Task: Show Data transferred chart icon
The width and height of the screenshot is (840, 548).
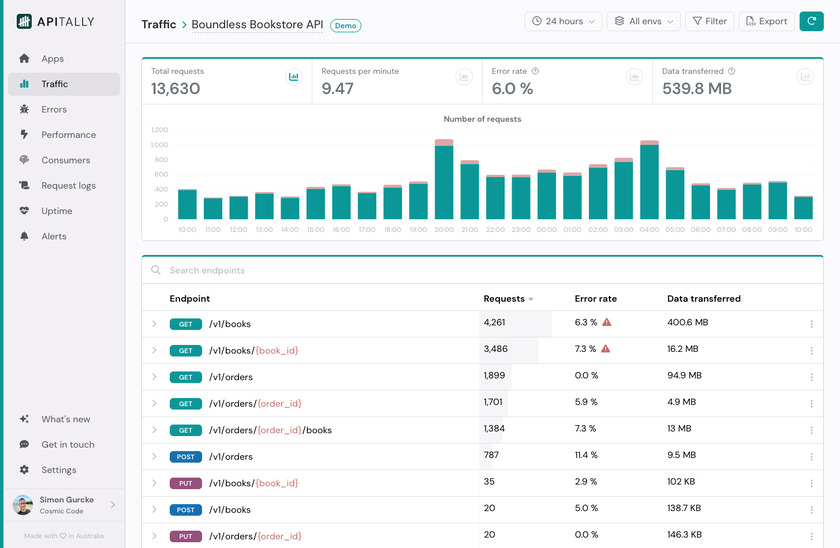Action: tap(805, 77)
